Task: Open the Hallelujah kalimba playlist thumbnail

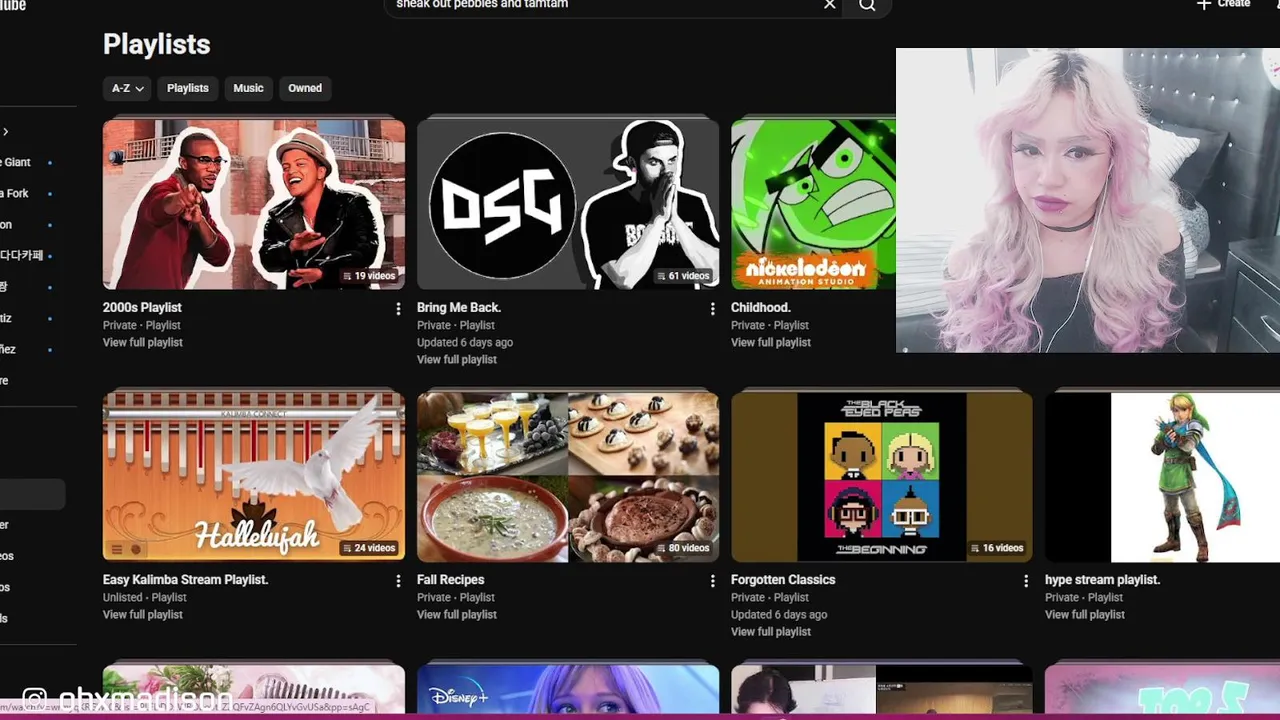Action: tap(254, 476)
